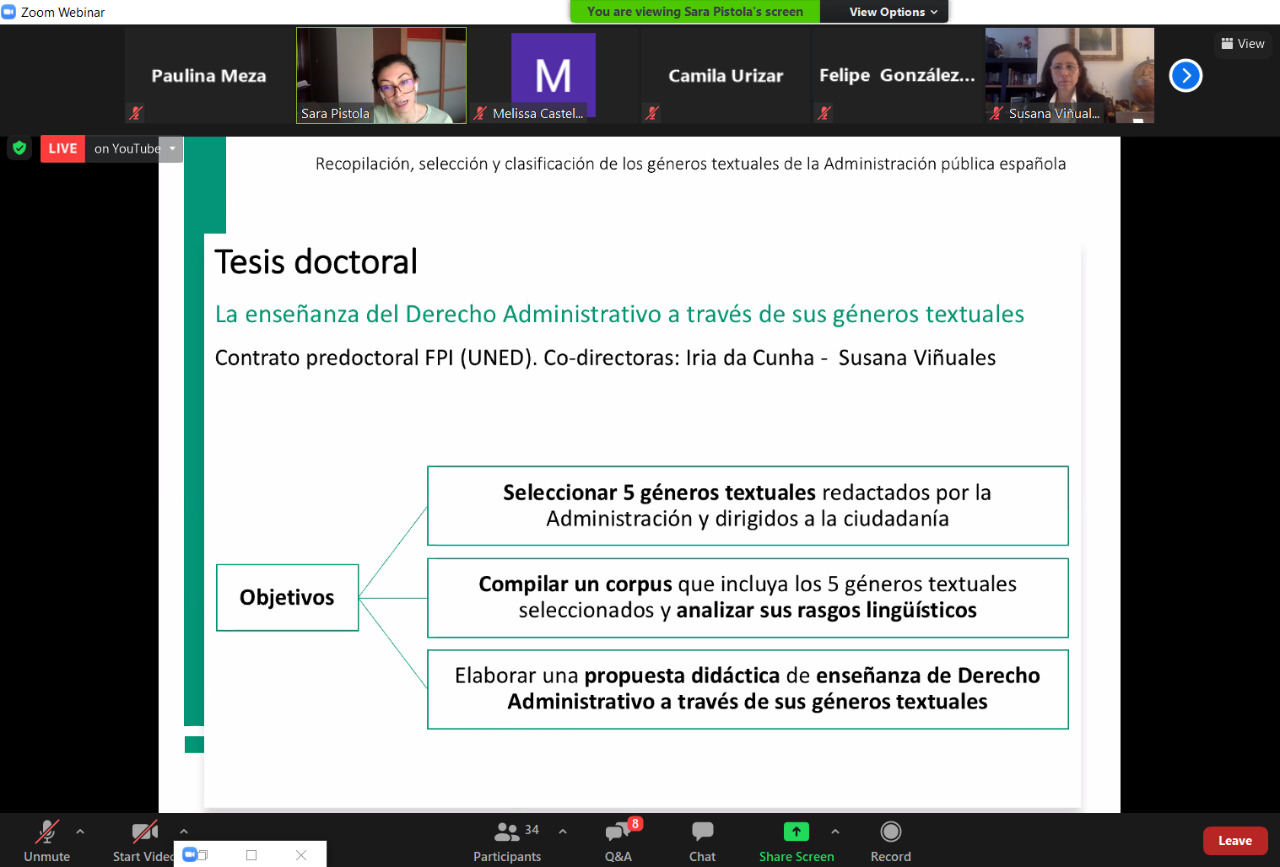This screenshot has width=1280, height=867.
Task: Select Susana Viñuales's video thumbnail
Action: [1069, 75]
